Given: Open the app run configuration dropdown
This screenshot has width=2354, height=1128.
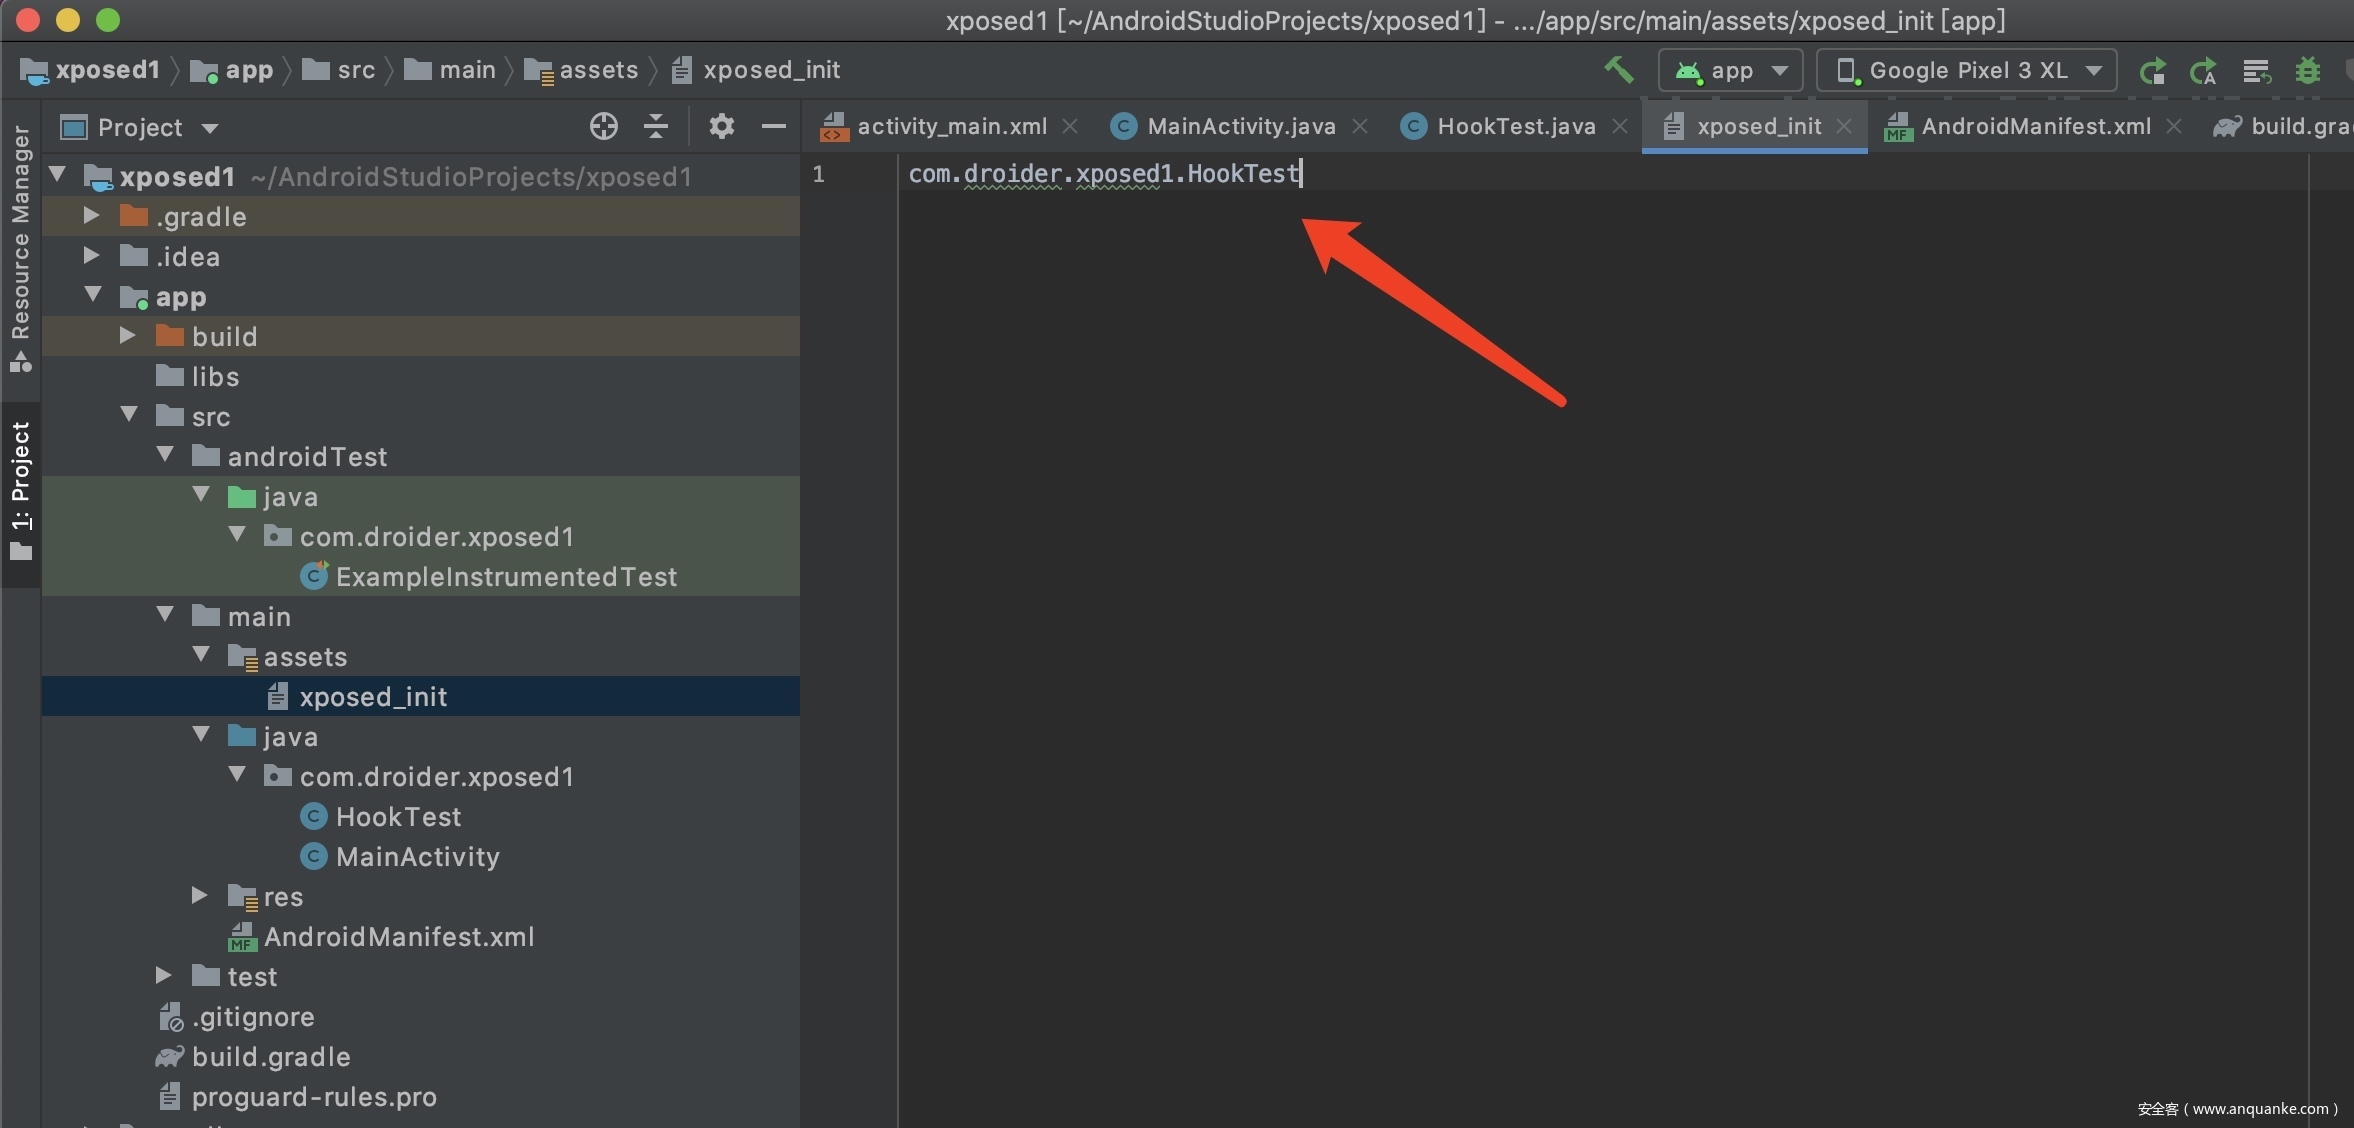Looking at the screenshot, I should (x=1731, y=71).
